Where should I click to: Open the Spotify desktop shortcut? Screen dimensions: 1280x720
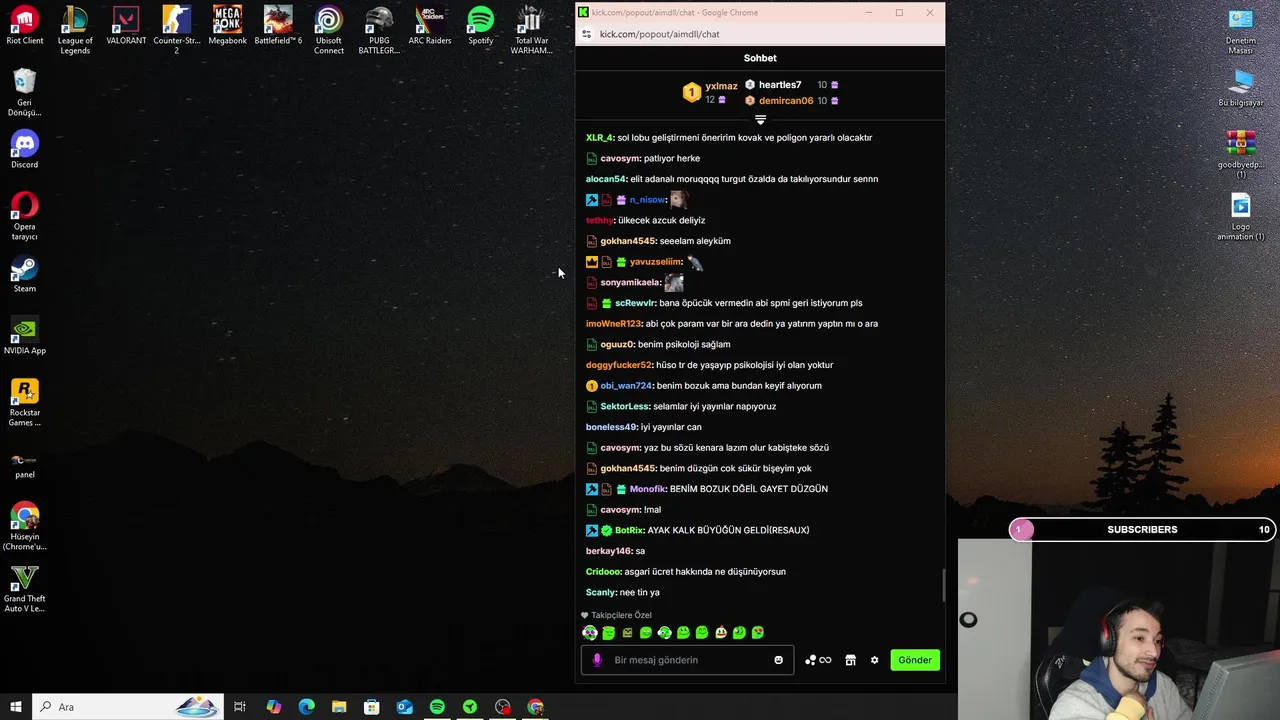(480, 27)
